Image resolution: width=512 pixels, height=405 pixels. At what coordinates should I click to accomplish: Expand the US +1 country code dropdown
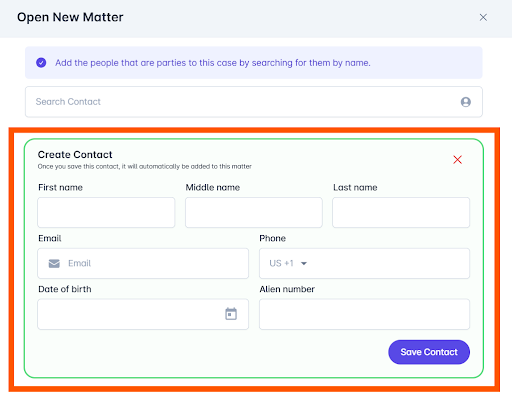288,263
